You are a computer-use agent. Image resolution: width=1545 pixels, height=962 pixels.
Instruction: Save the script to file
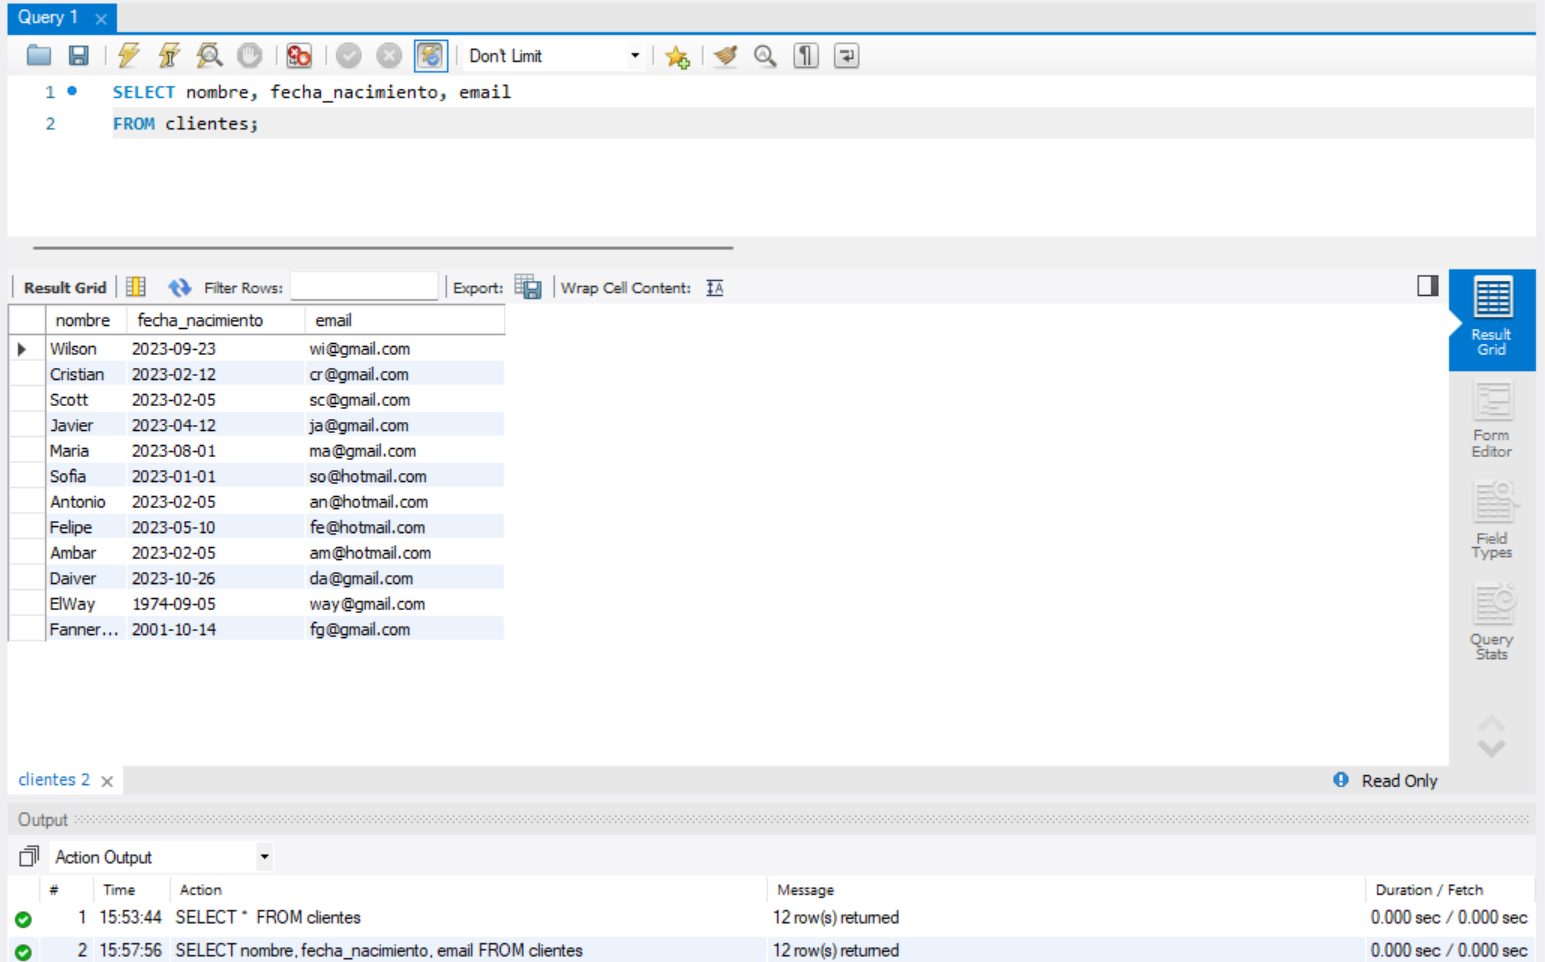(x=78, y=56)
